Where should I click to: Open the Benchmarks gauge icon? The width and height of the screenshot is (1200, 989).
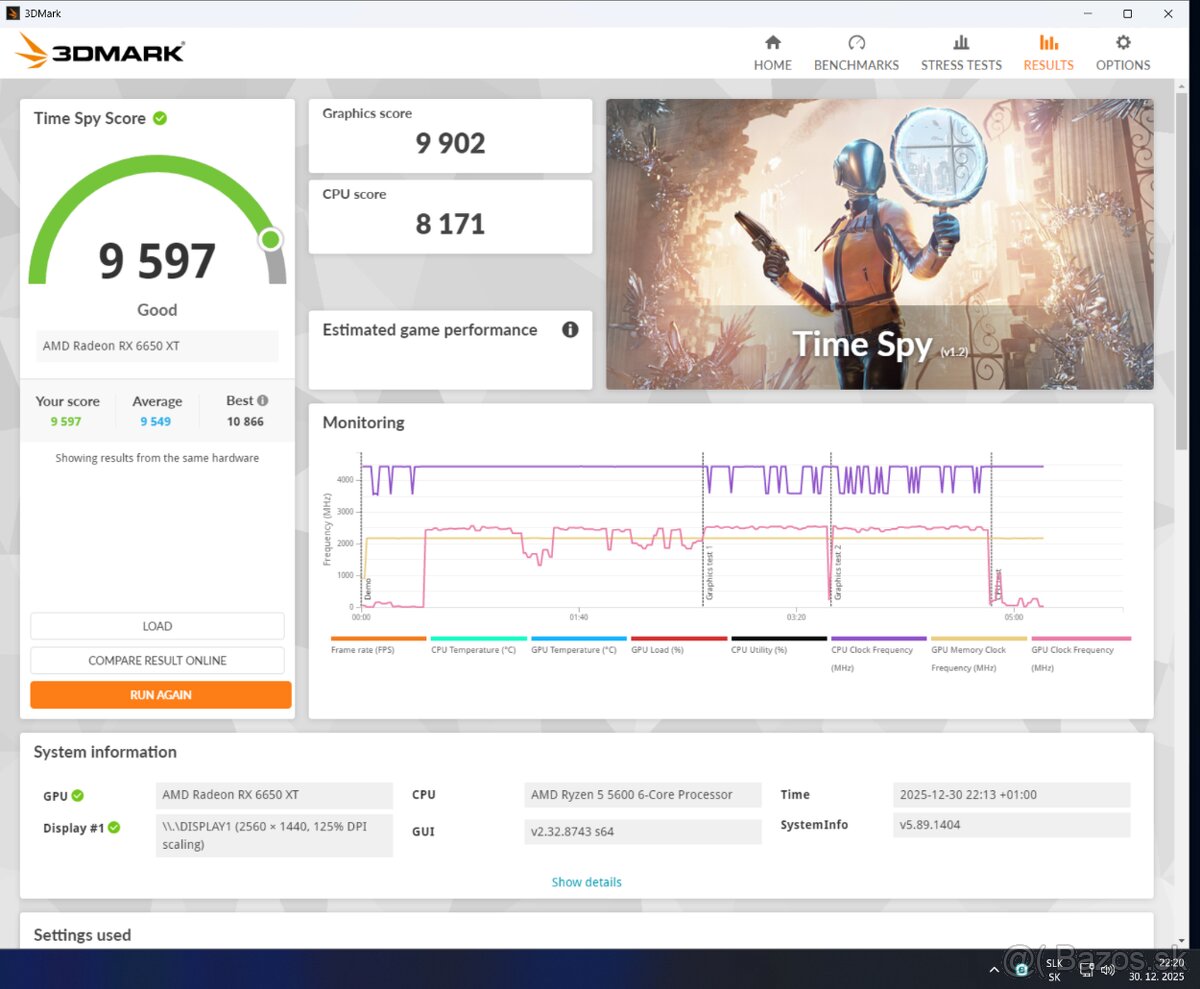(x=856, y=43)
